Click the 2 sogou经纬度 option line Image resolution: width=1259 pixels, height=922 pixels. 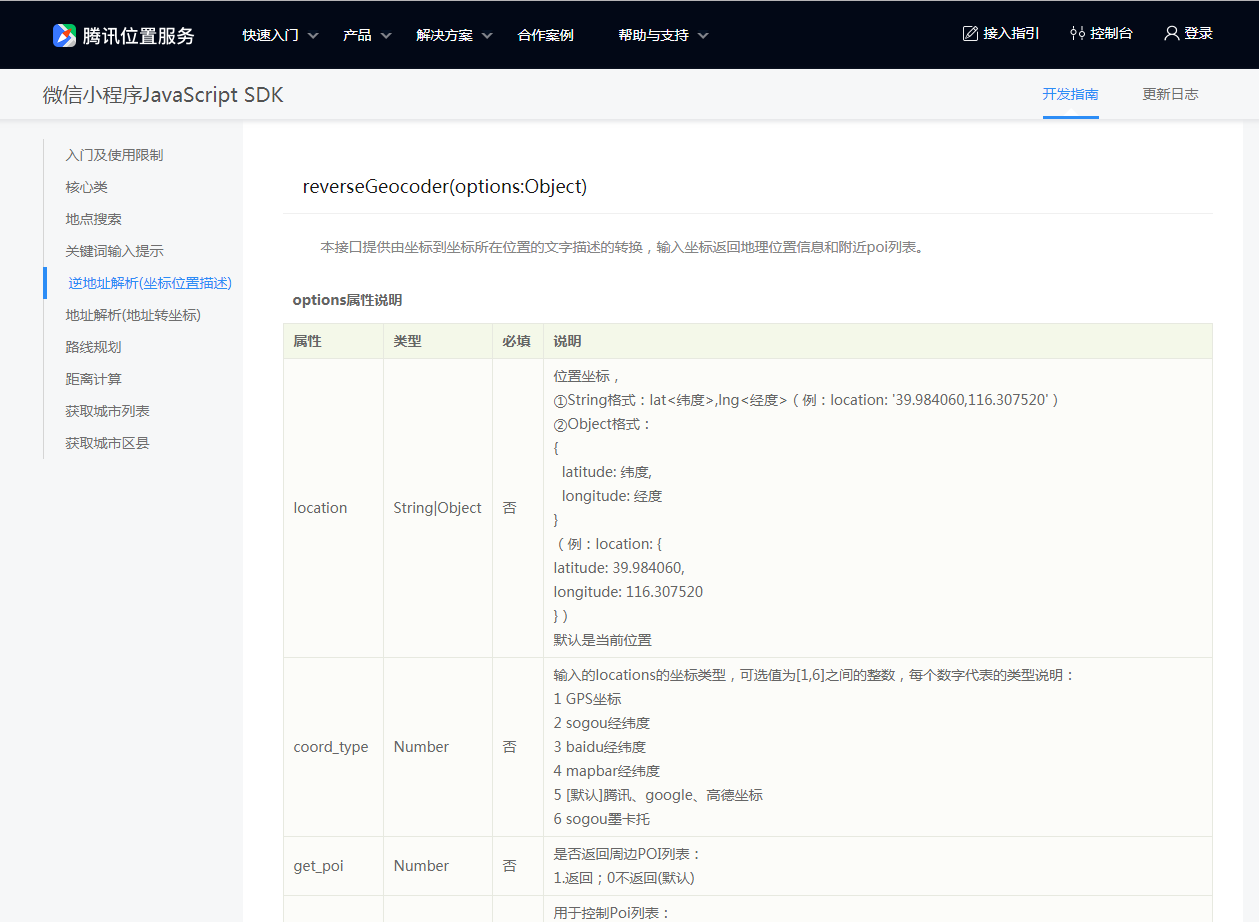[x=601, y=723]
